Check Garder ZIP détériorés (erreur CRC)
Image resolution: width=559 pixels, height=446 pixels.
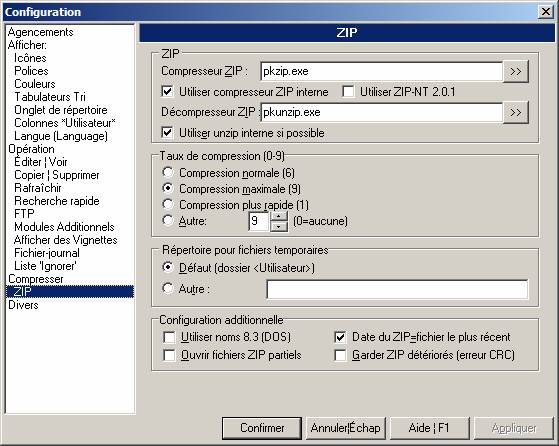(x=340, y=355)
